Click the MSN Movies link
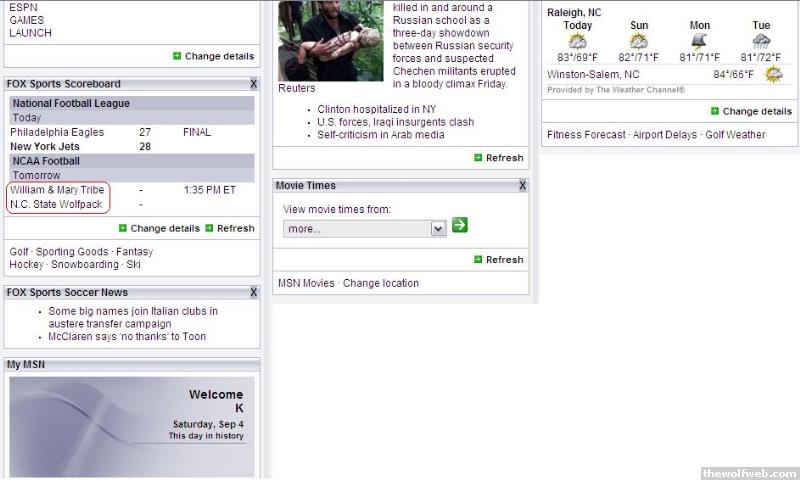This screenshot has height=480, width=800. pos(306,283)
